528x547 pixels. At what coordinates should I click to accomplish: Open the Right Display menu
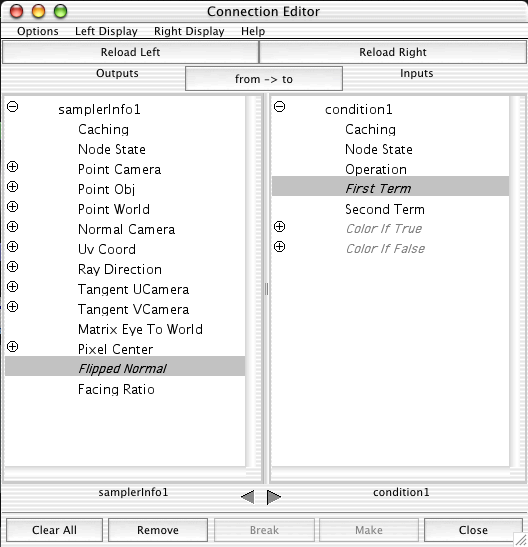point(189,31)
